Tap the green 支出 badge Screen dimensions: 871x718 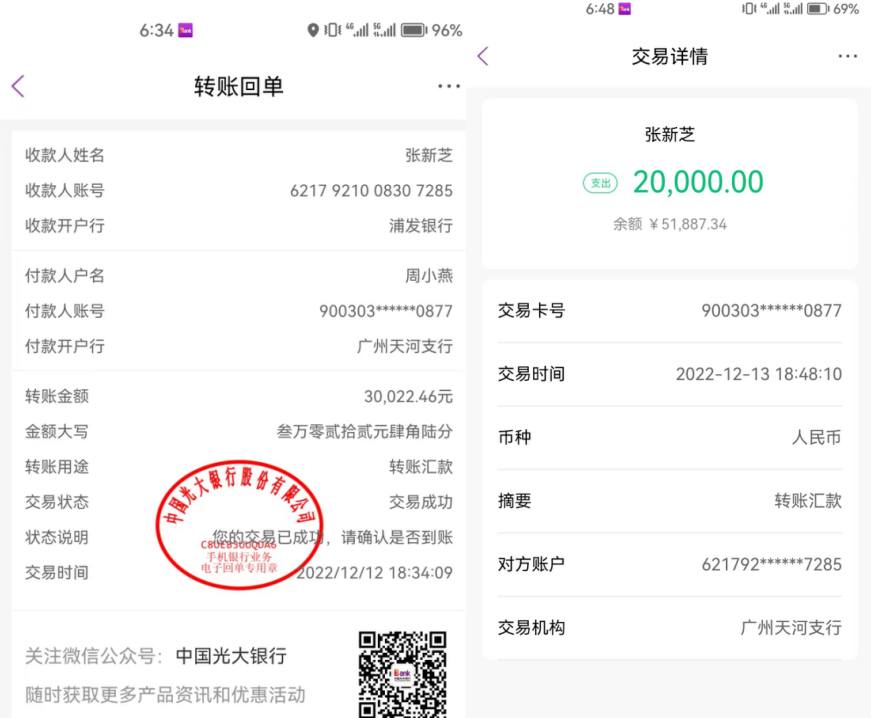600,183
